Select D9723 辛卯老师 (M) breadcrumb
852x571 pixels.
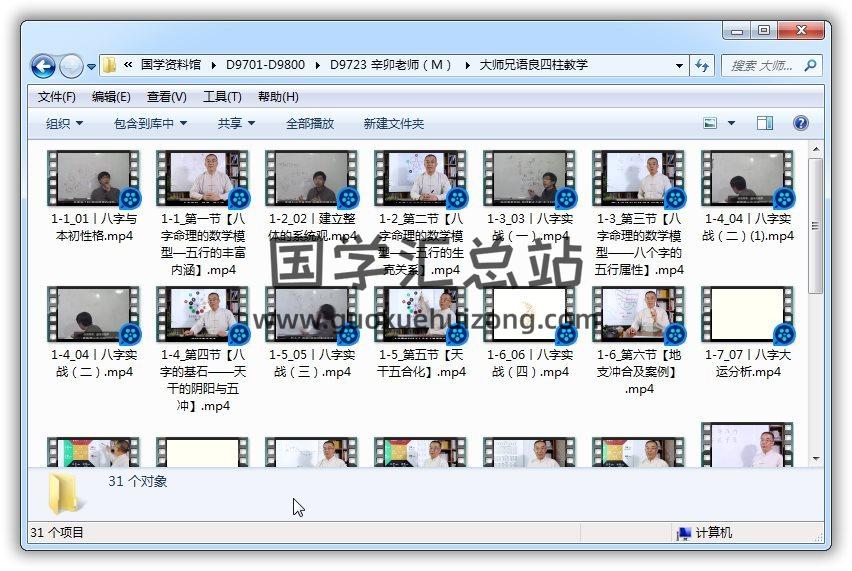(x=391, y=65)
